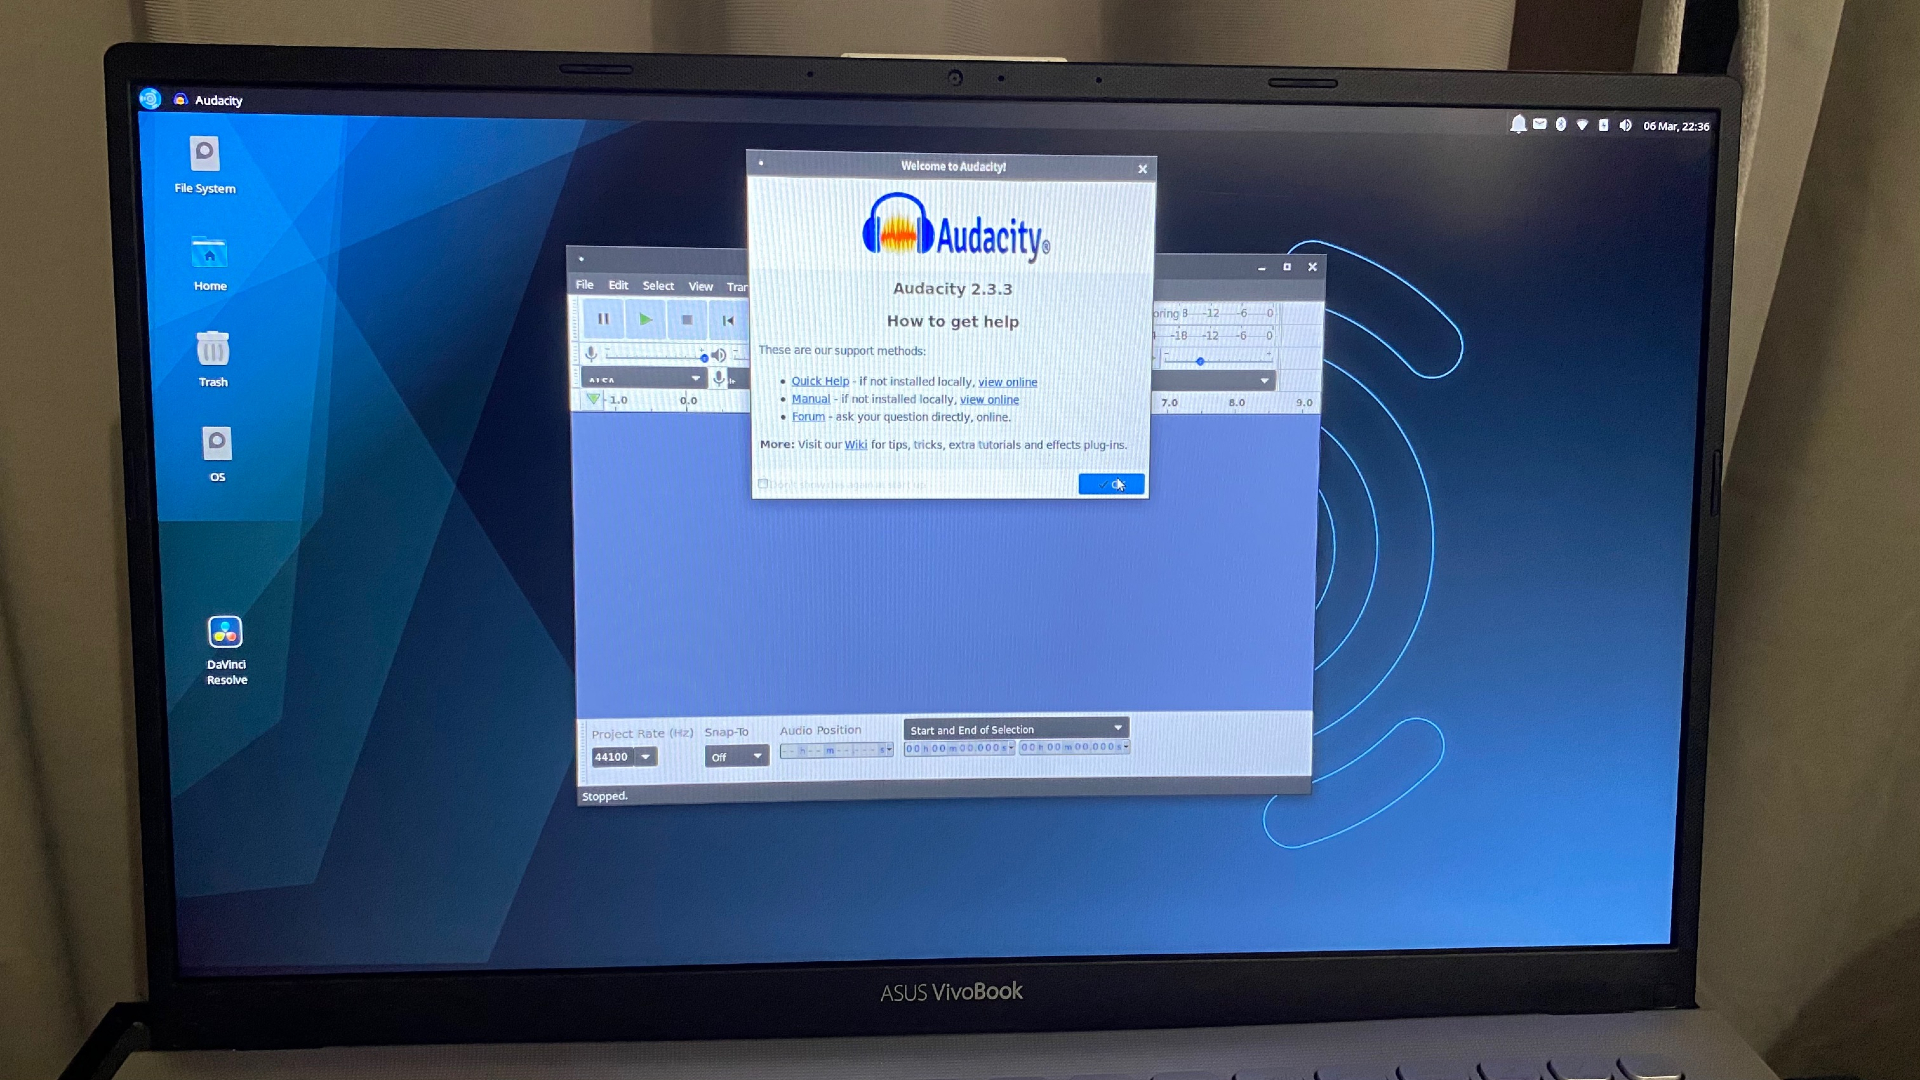Click the Quick Help link in welcome dialog
Image resolution: width=1920 pixels, height=1080 pixels.
pos(820,381)
